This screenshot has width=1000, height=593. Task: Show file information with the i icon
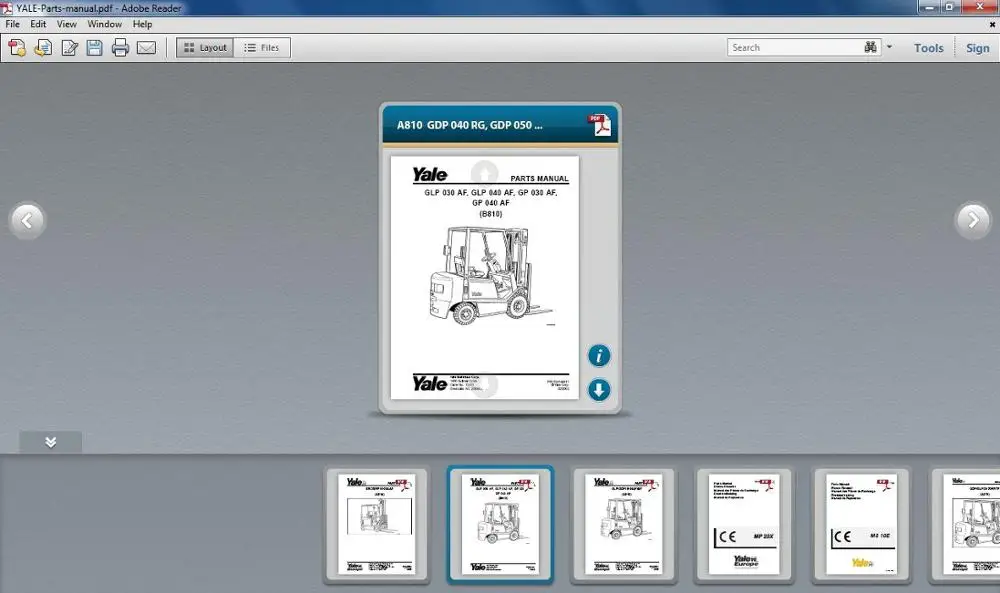[599, 356]
